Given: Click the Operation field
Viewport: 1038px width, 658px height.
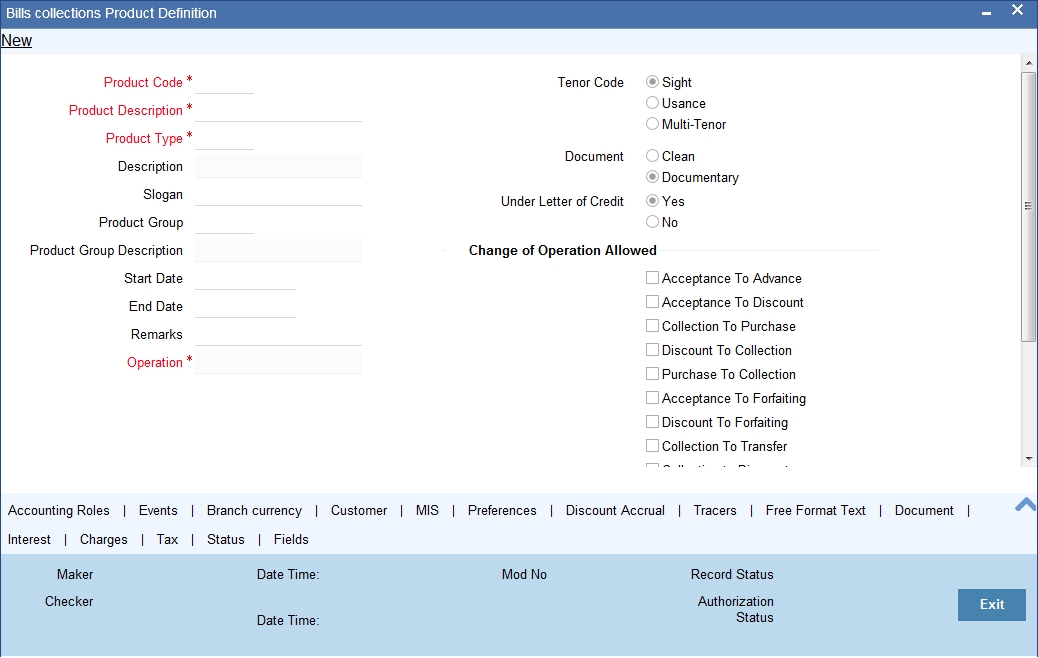Looking at the screenshot, I should pos(278,362).
